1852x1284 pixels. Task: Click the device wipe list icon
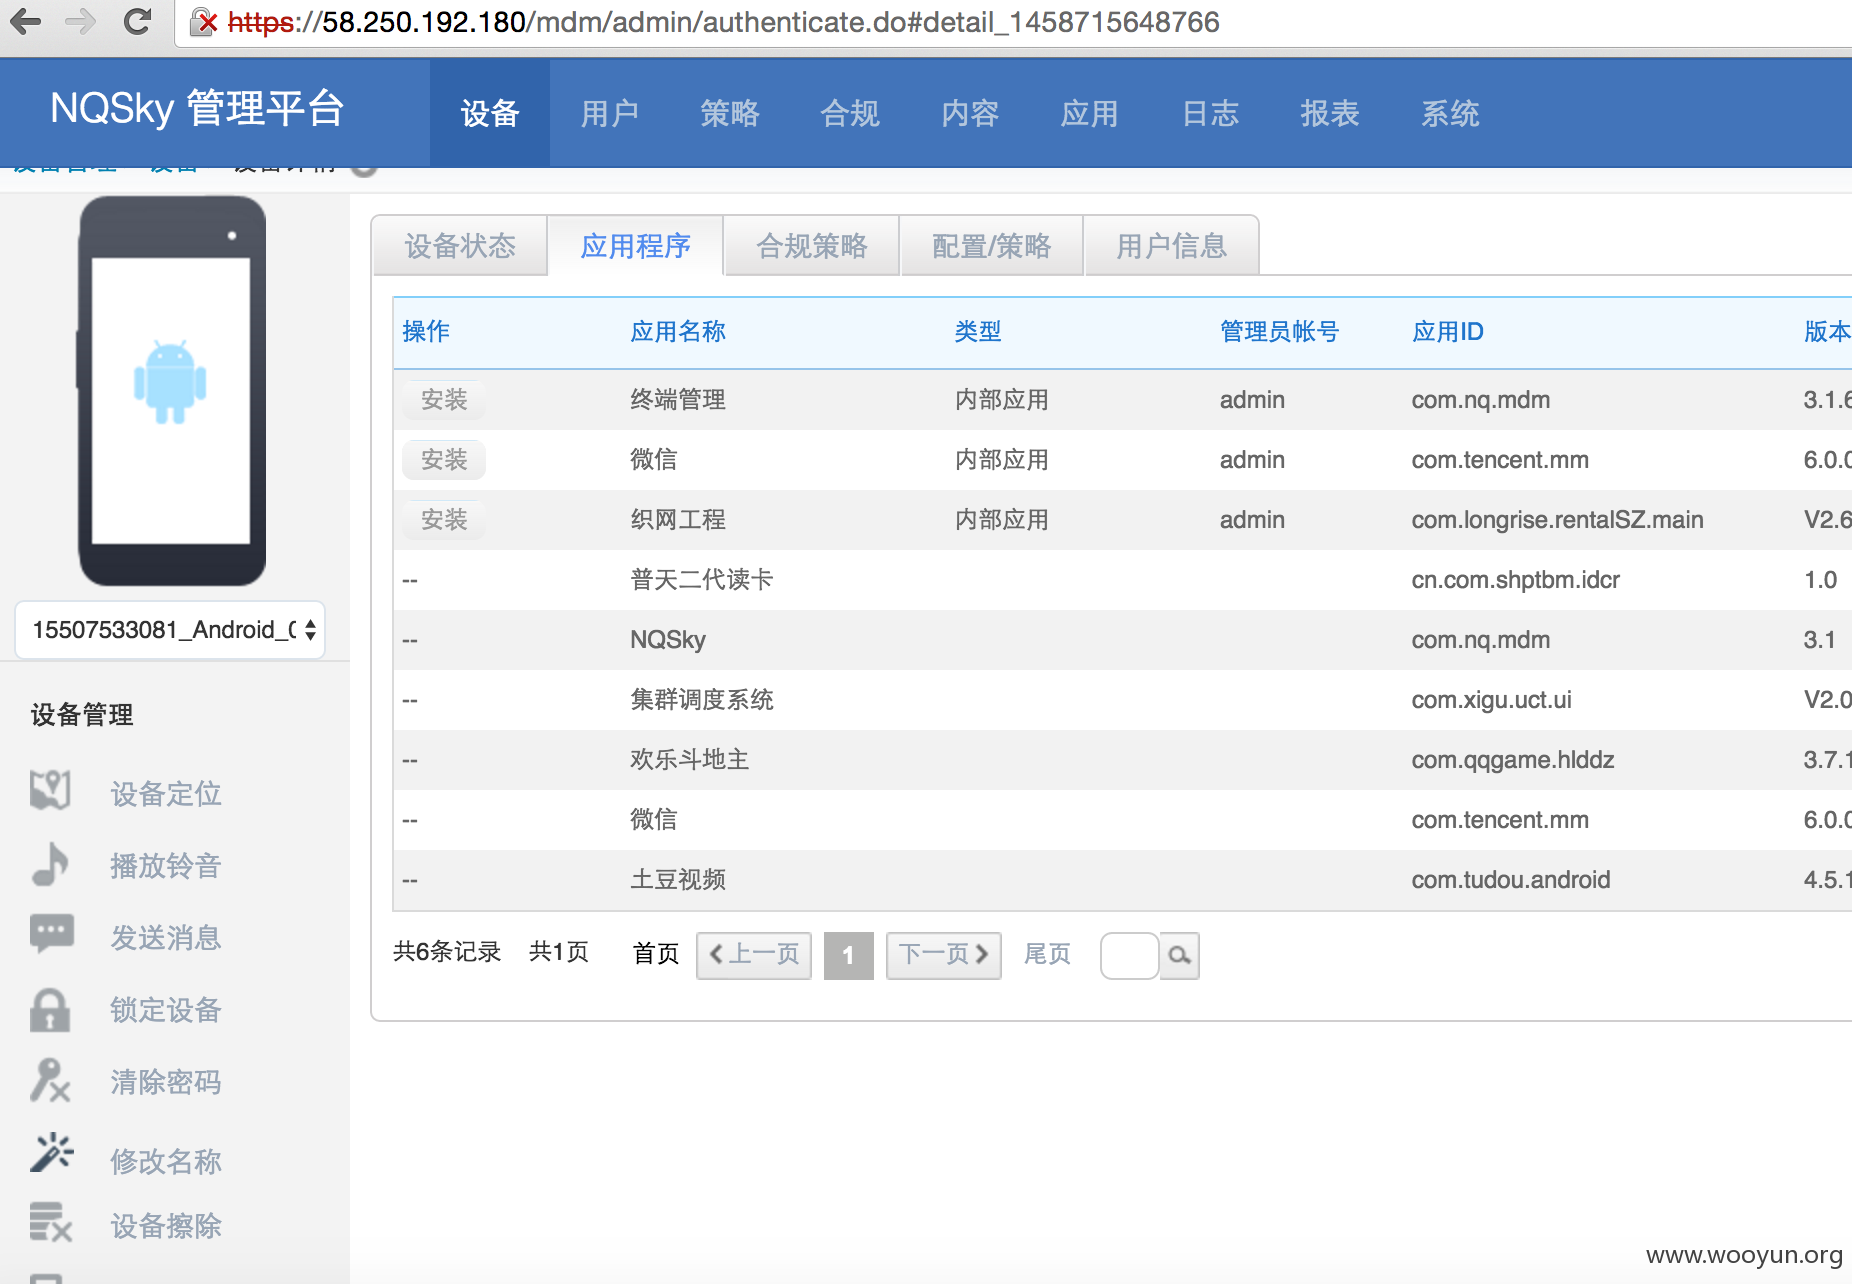(x=51, y=1222)
